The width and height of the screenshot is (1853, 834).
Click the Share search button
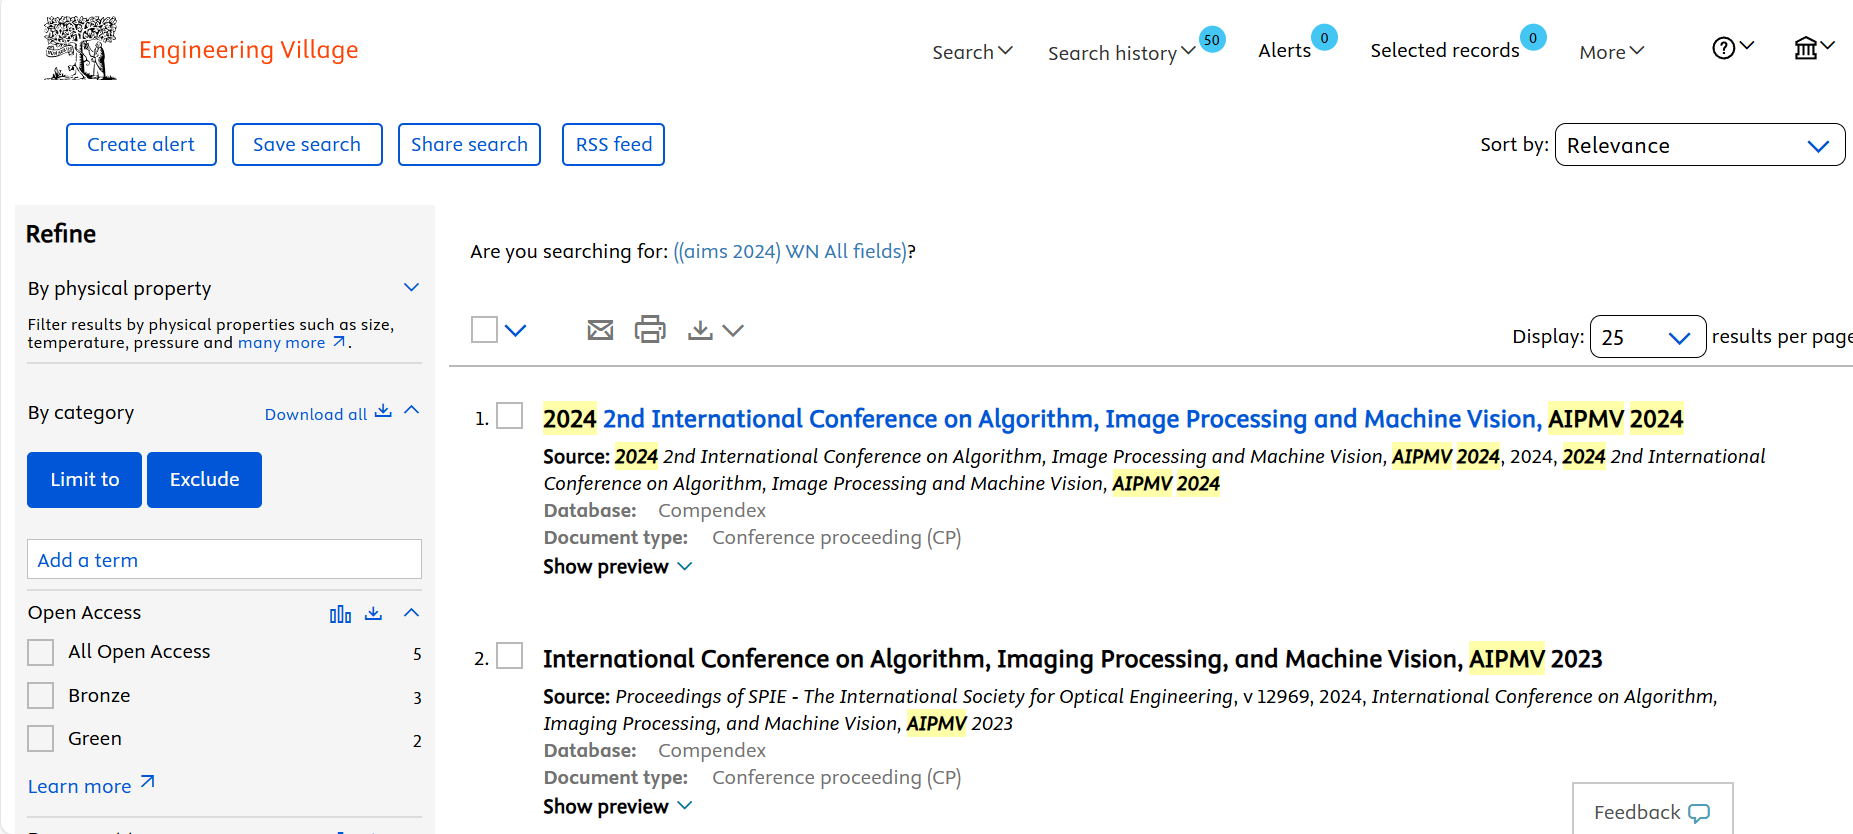pos(469,144)
